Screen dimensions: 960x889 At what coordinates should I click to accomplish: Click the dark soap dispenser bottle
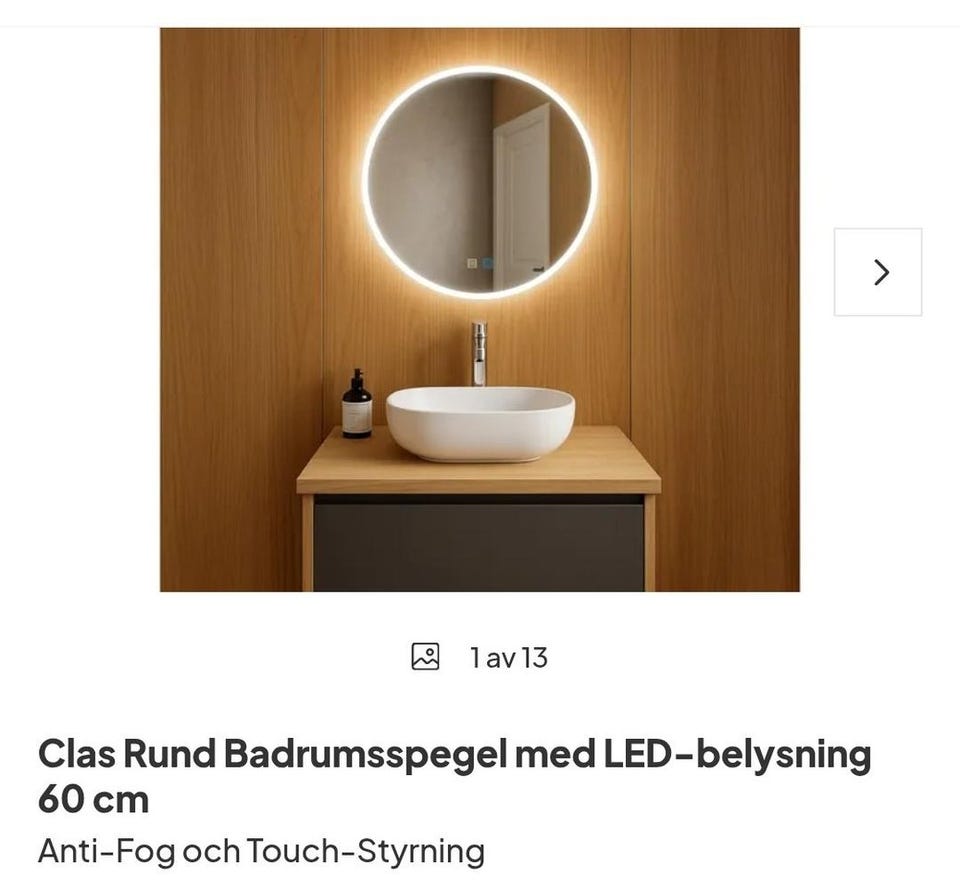[x=357, y=404]
